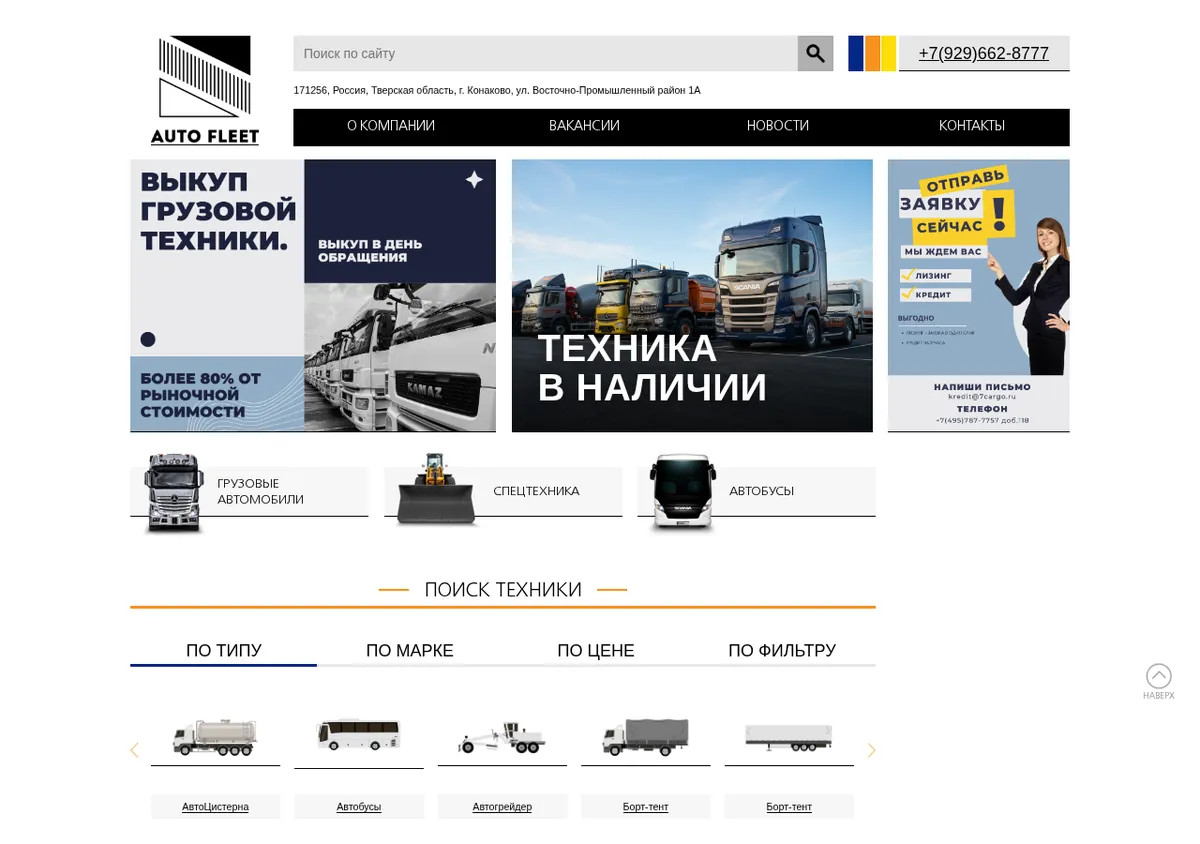Go to previous carousel items with left arrow
Image resolution: width=1200 pixels, height=844 pixels.
tap(134, 750)
